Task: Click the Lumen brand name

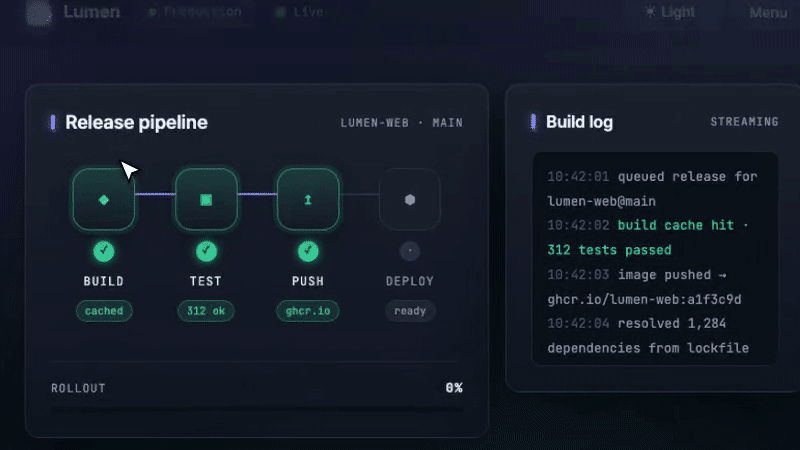Action: coord(92,12)
